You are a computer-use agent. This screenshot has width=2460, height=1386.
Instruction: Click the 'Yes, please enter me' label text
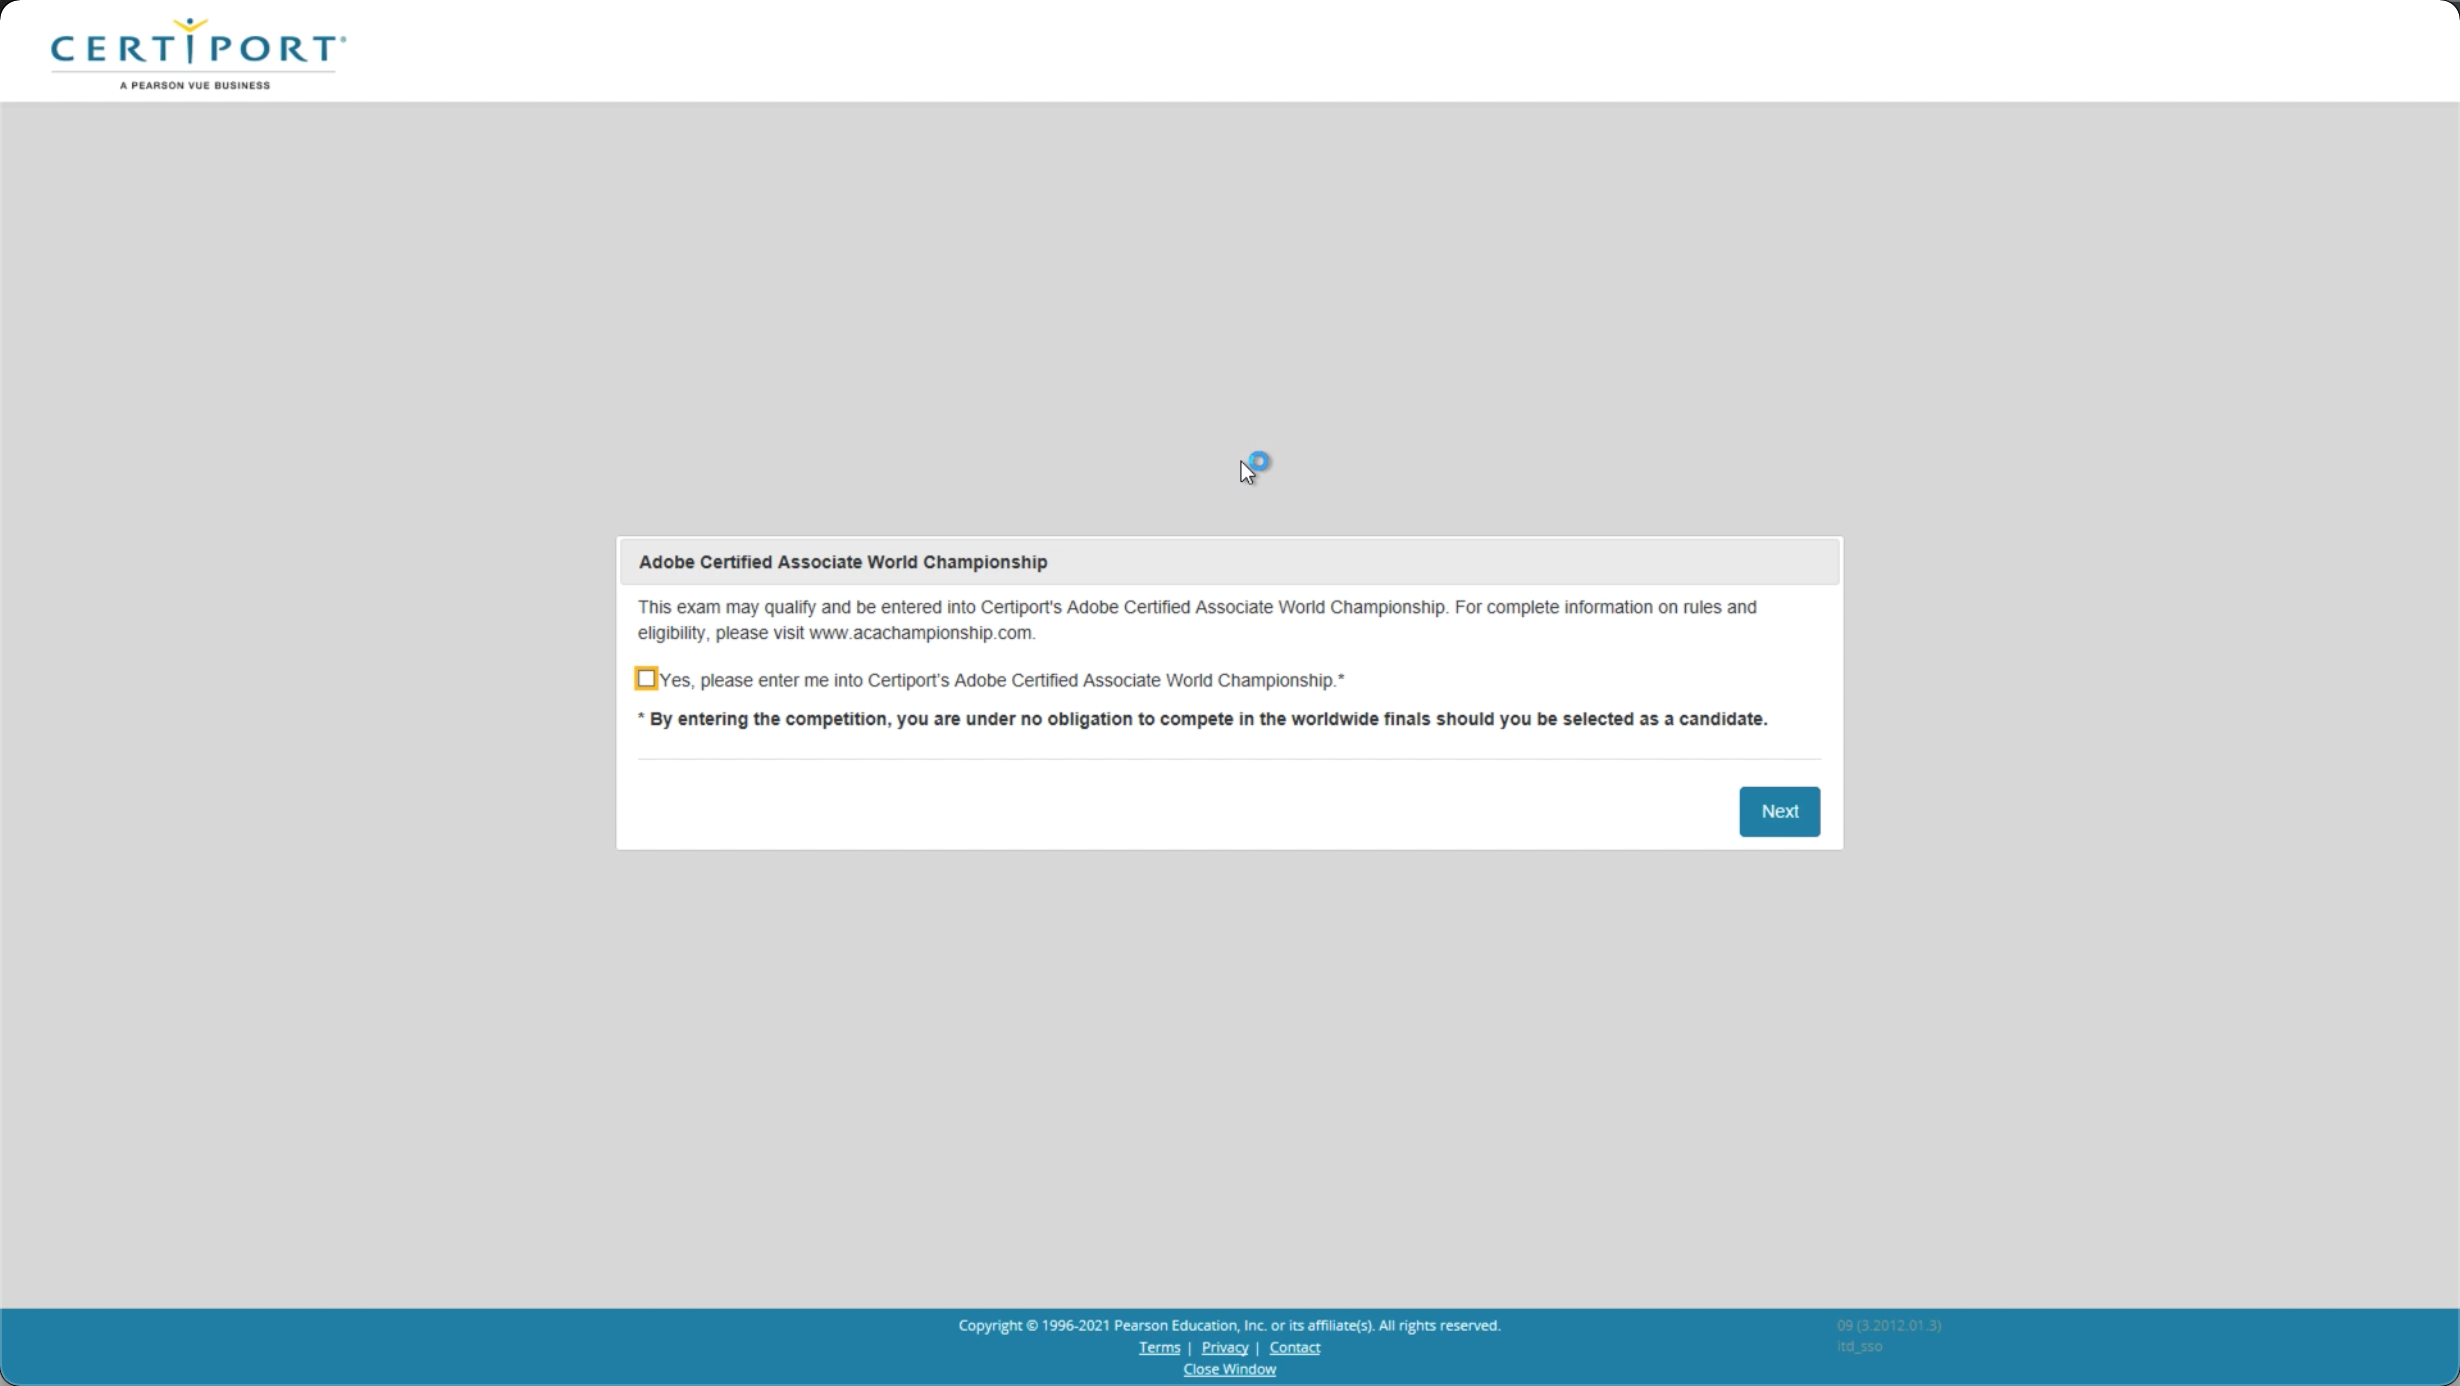(x=1000, y=680)
